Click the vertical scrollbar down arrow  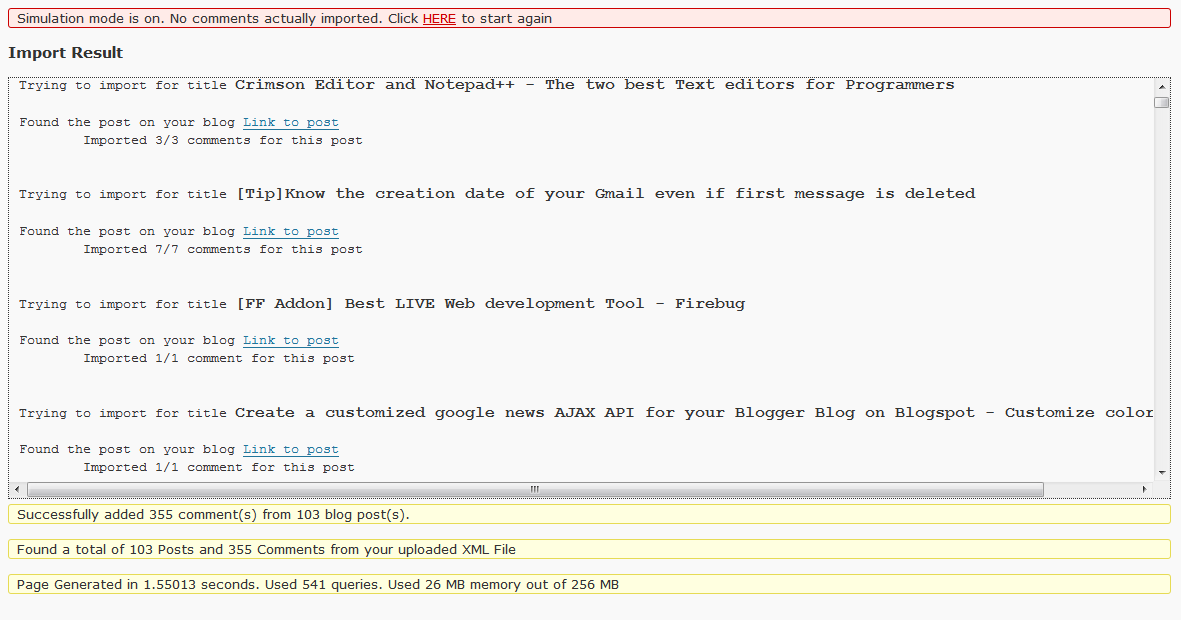coord(1162,473)
